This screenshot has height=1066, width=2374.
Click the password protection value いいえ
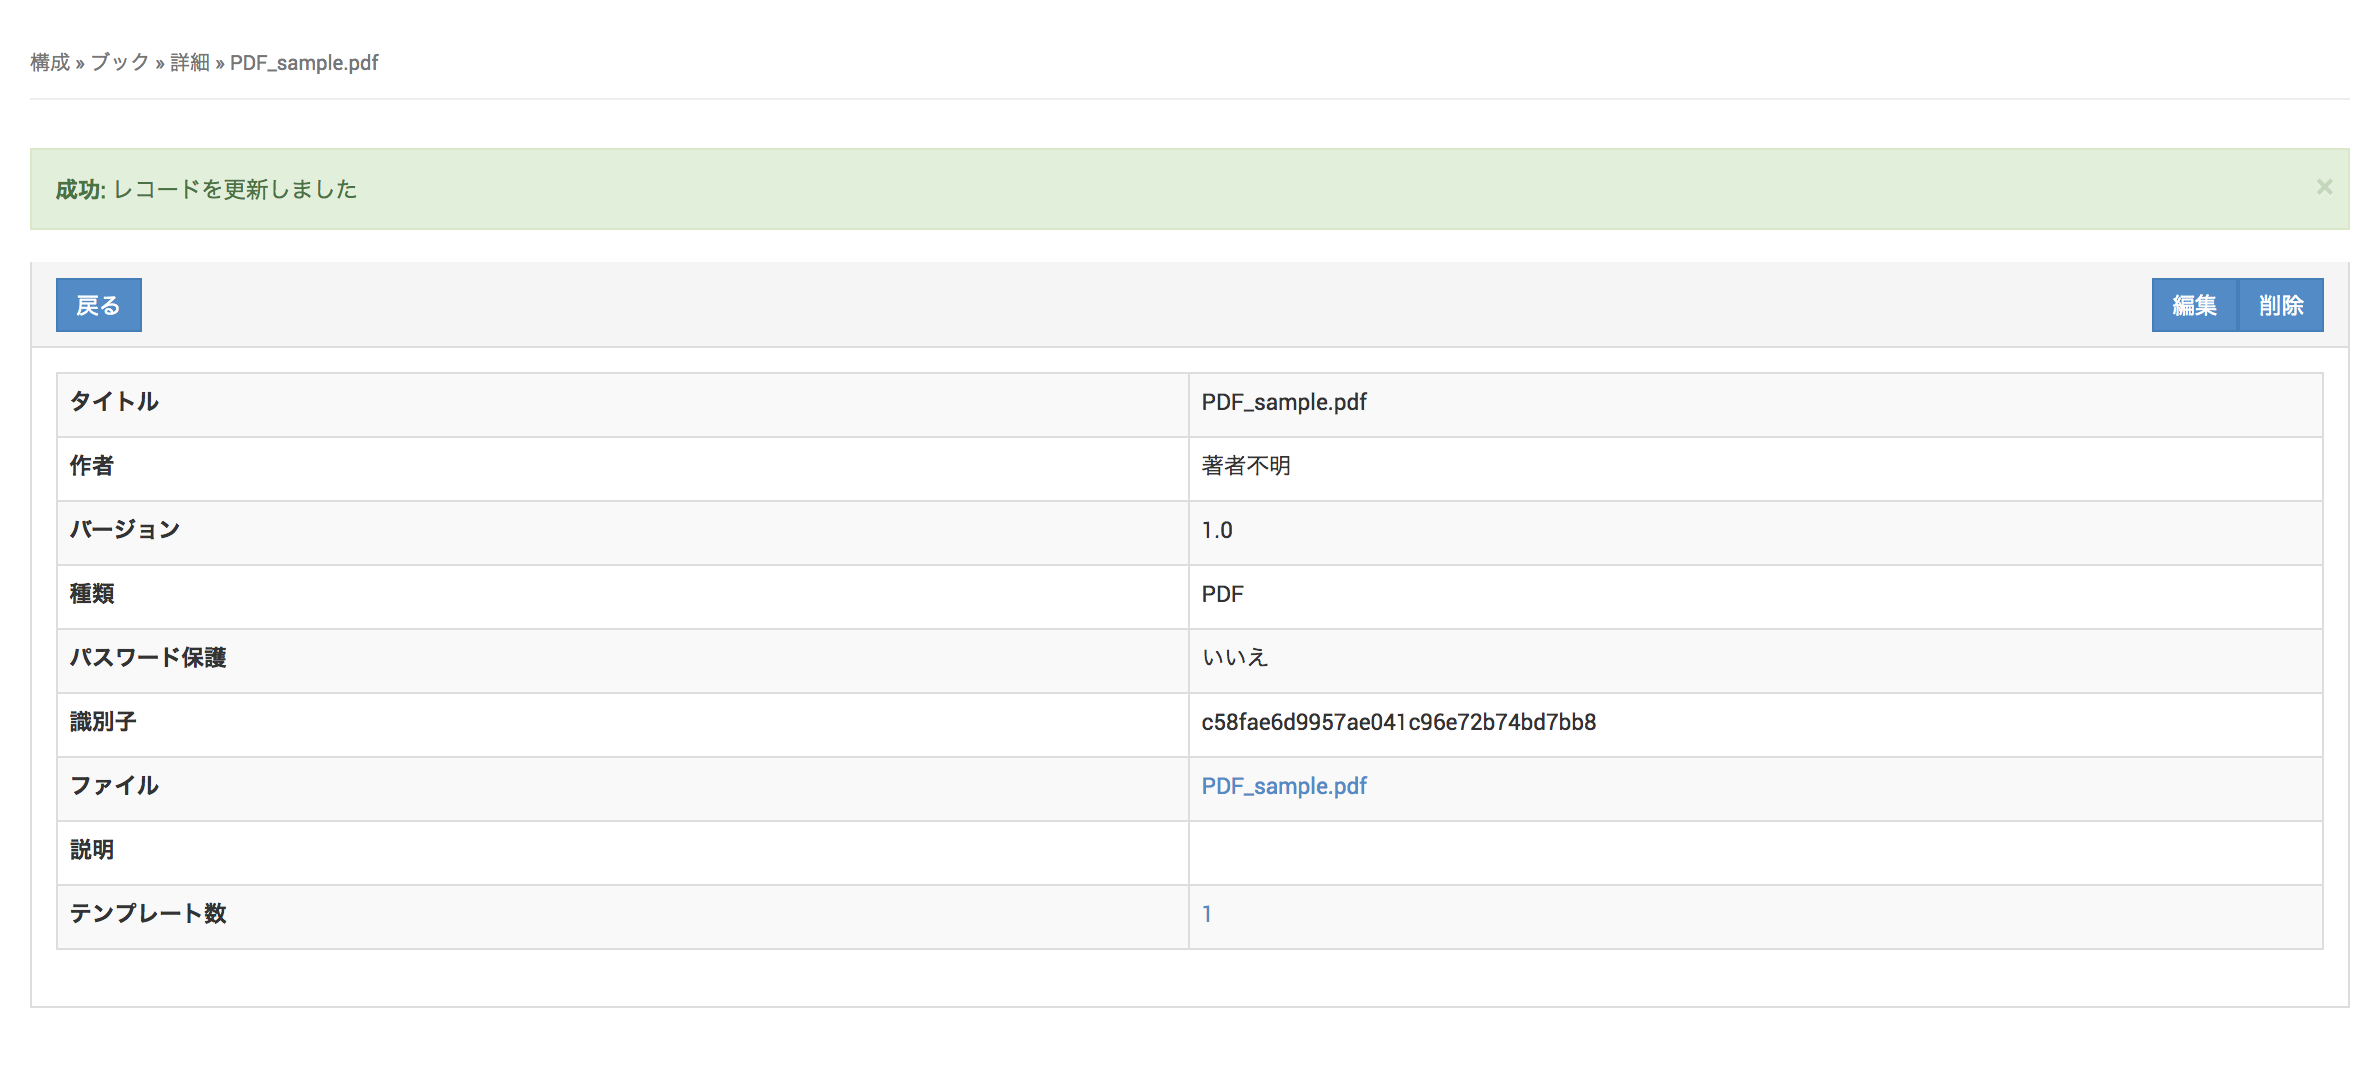(x=1235, y=658)
